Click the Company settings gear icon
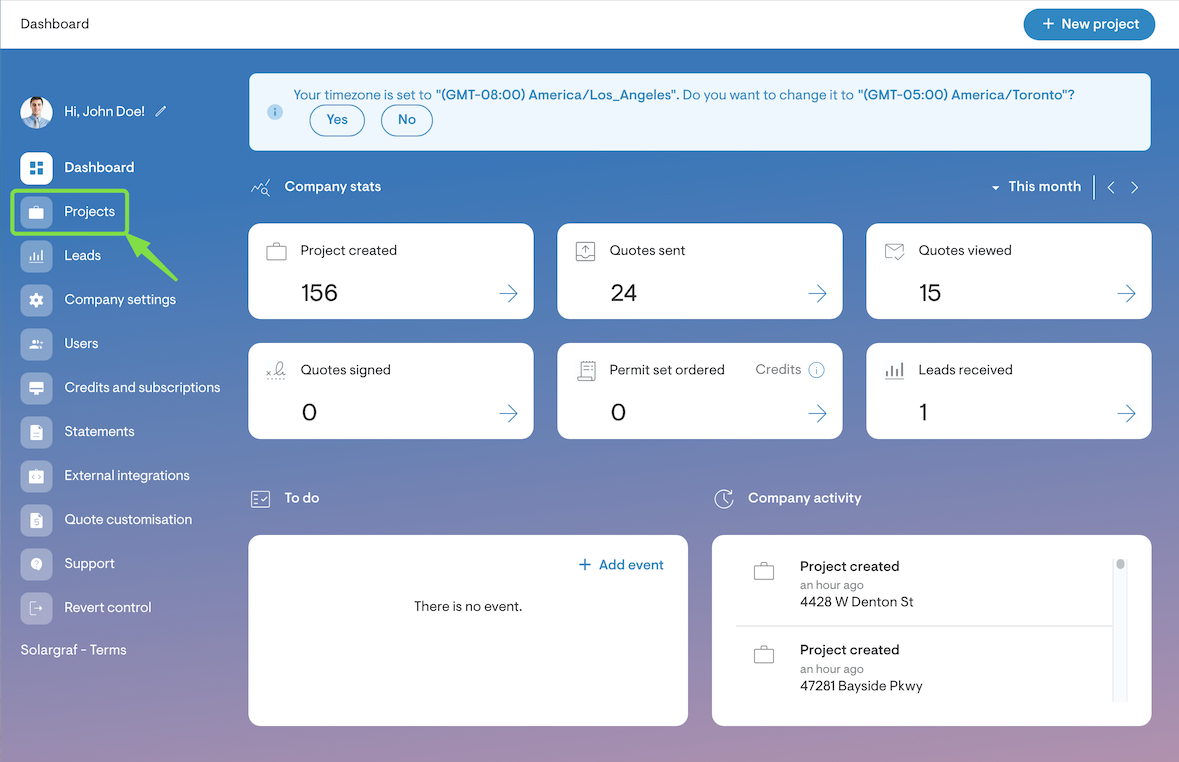 (x=34, y=300)
